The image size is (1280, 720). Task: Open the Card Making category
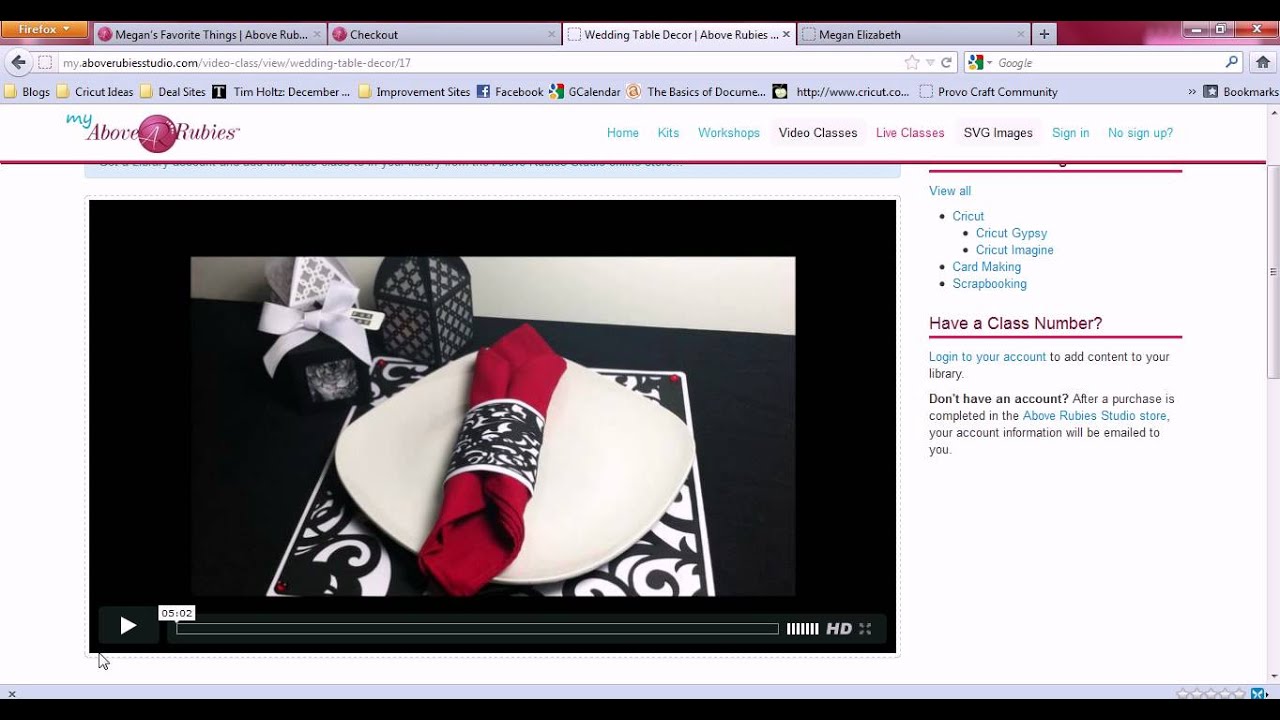[x=986, y=267]
